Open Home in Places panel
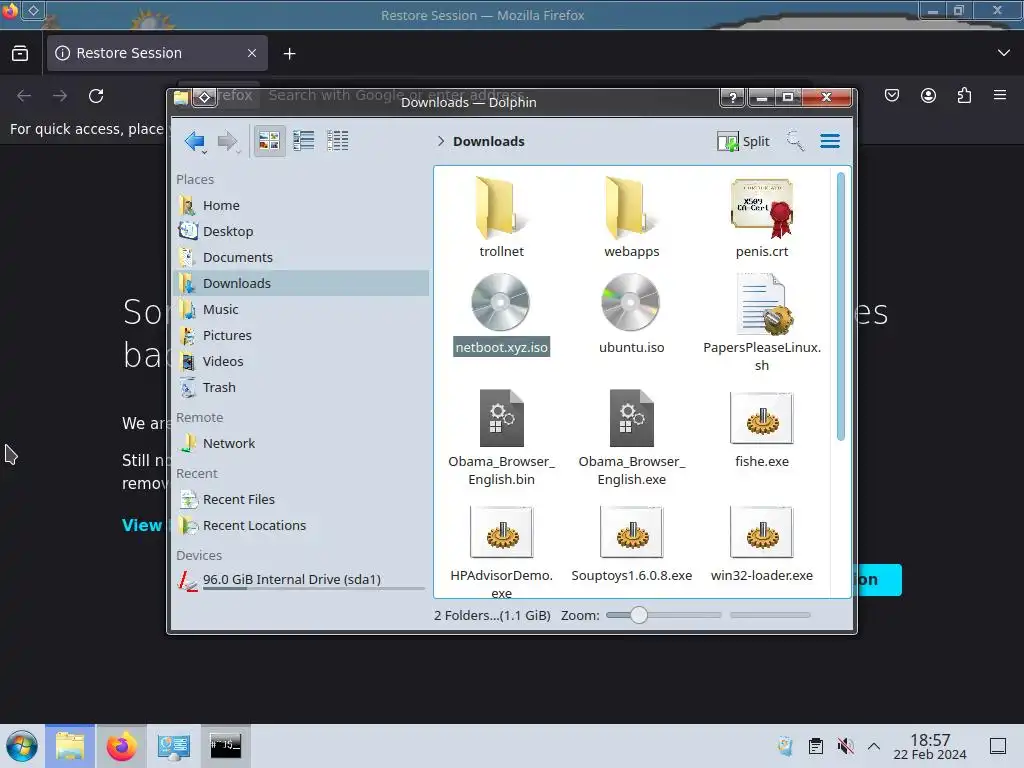Screen dimensions: 1024x768 coord(302,205)
